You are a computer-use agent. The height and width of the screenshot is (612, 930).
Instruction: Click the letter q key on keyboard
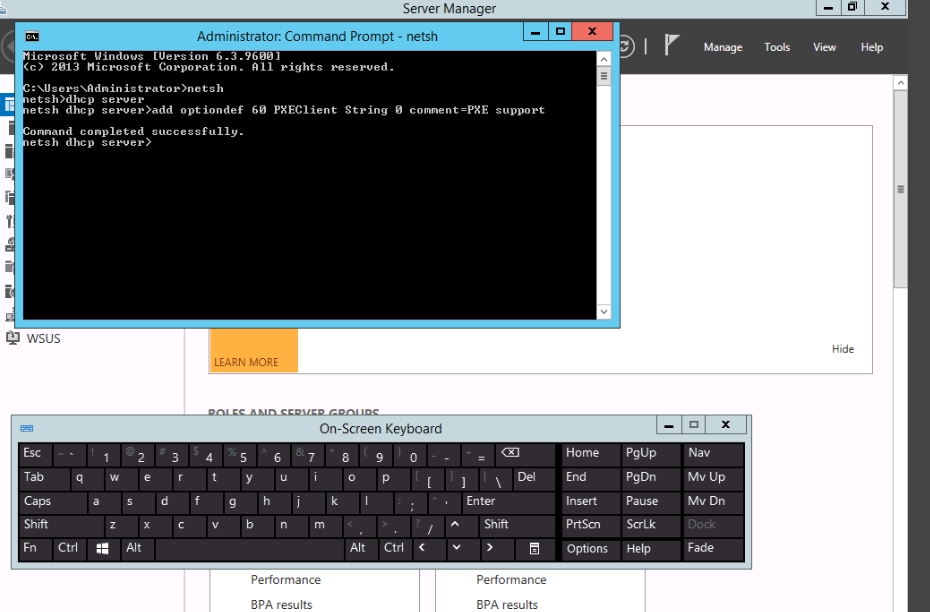pos(87,477)
